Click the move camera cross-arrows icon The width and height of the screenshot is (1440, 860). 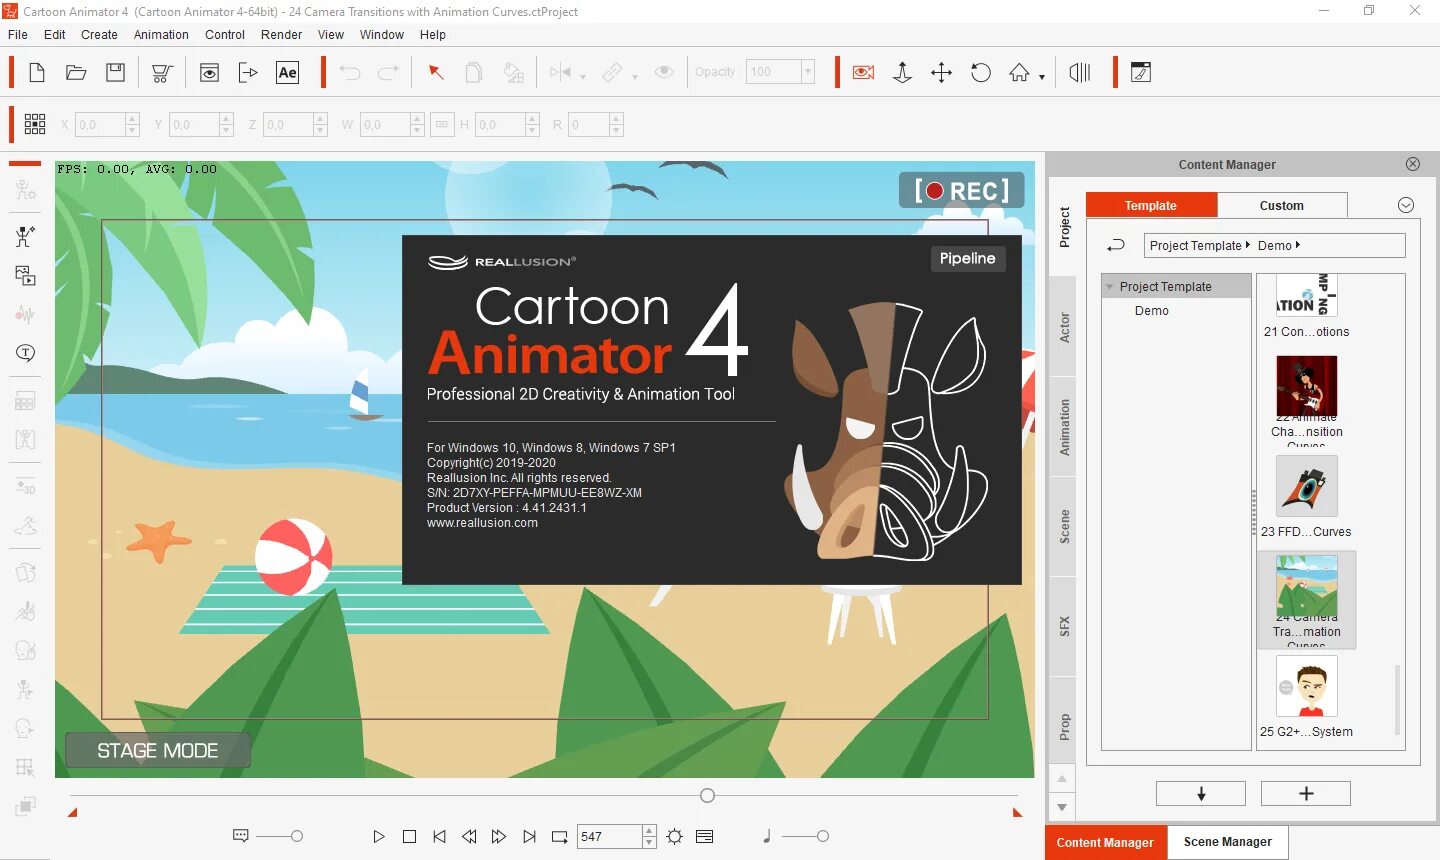(x=941, y=72)
